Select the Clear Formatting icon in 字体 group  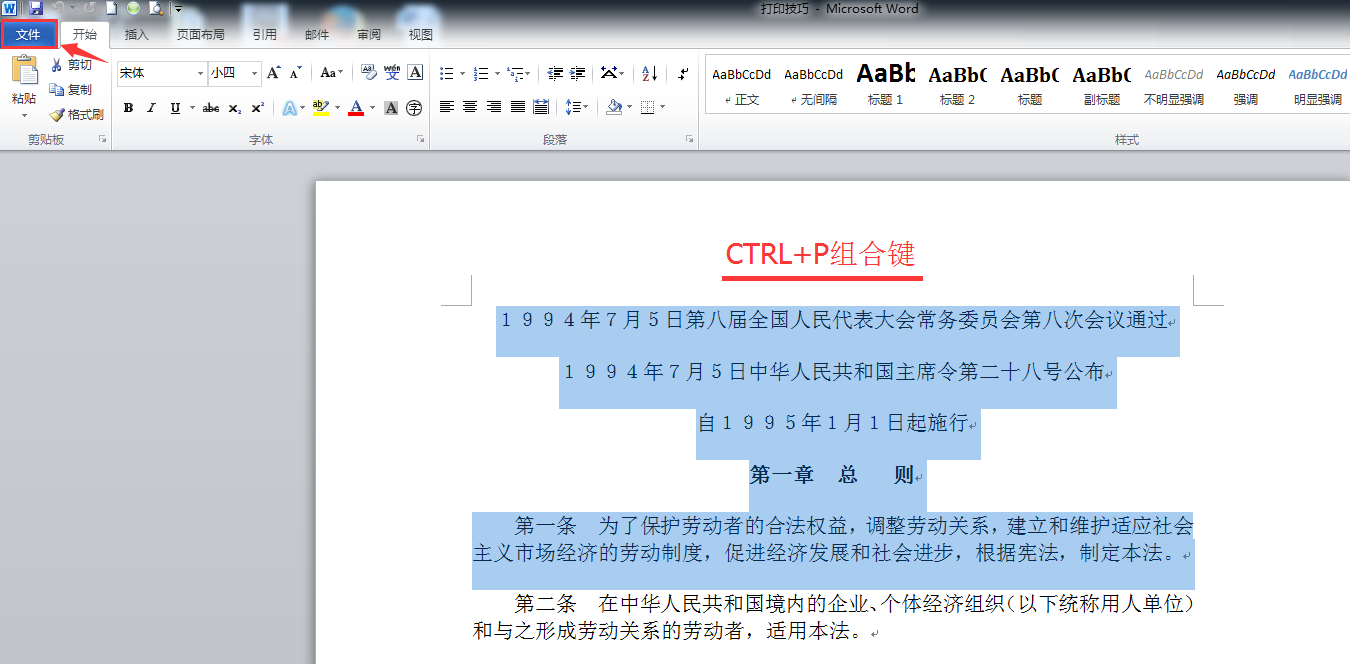click(368, 73)
